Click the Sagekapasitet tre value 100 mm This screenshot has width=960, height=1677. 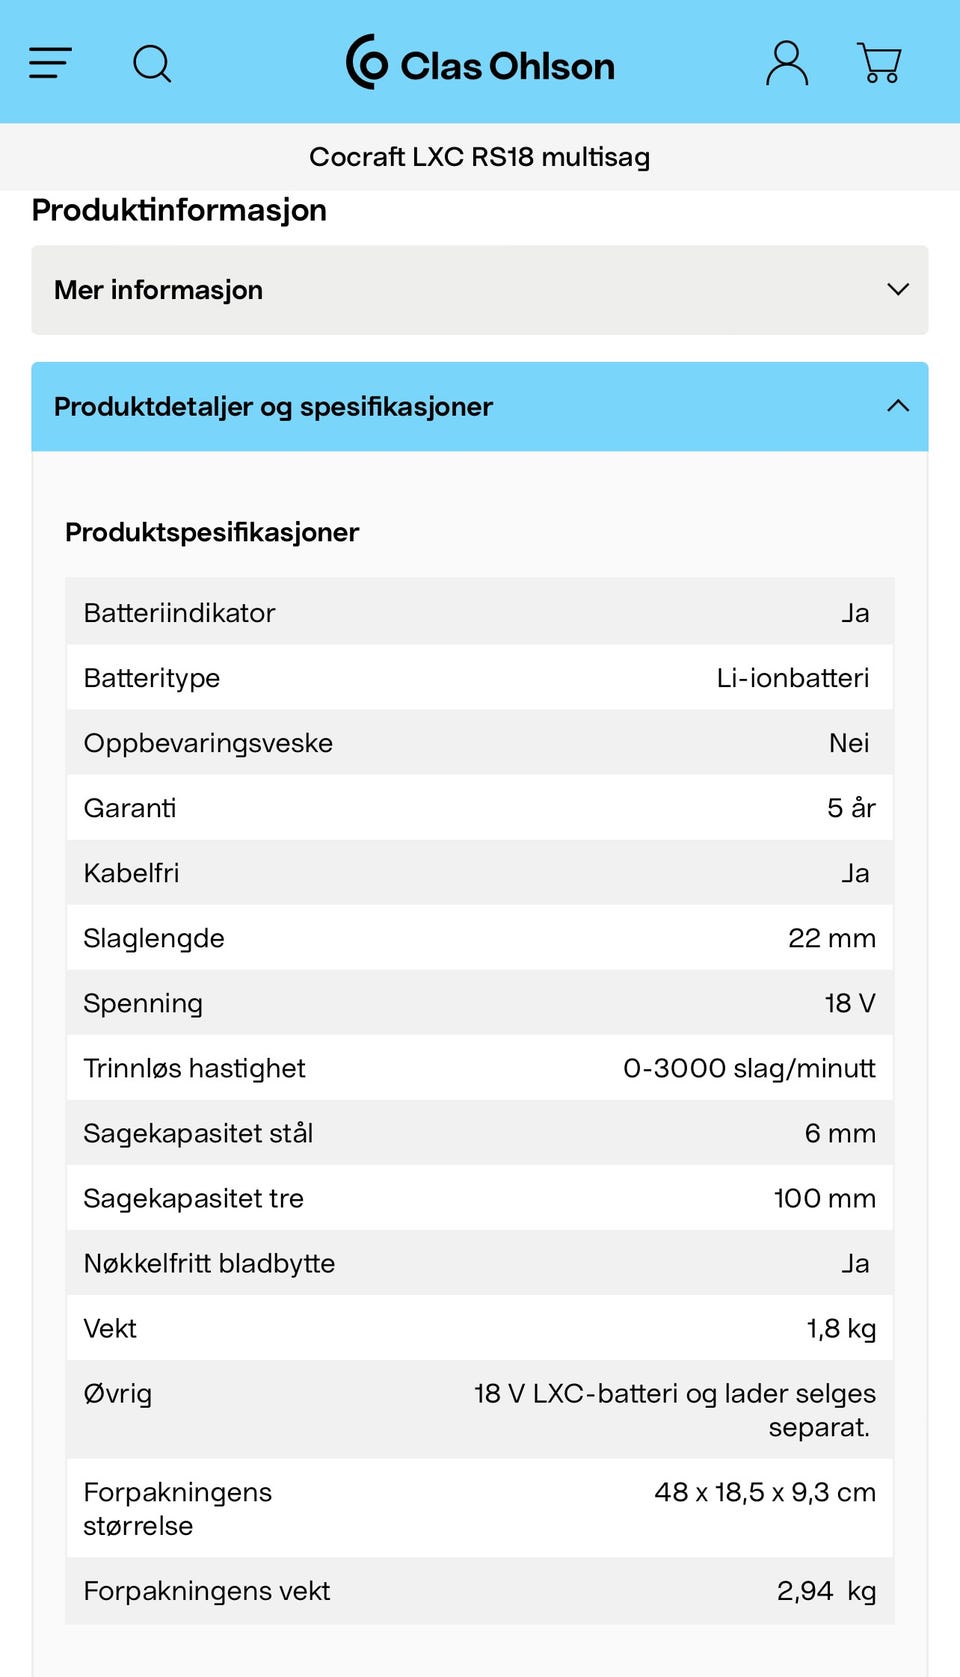[825, 1198]
